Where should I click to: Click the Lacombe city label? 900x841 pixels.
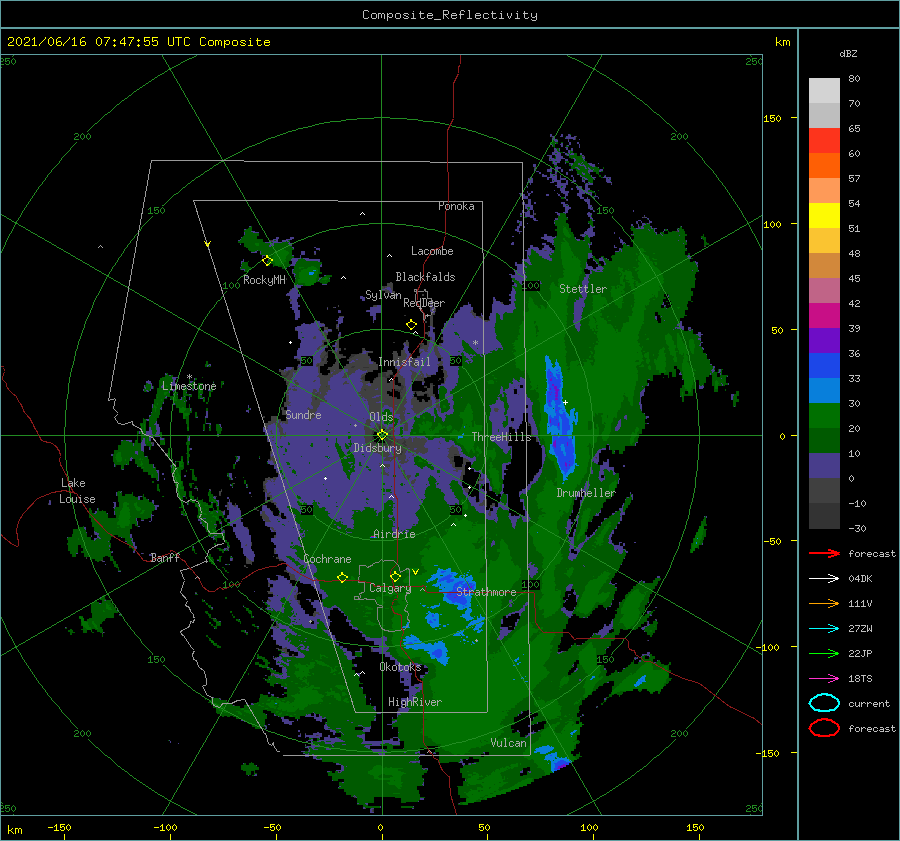pyautogui.click(x=432, y=251)
